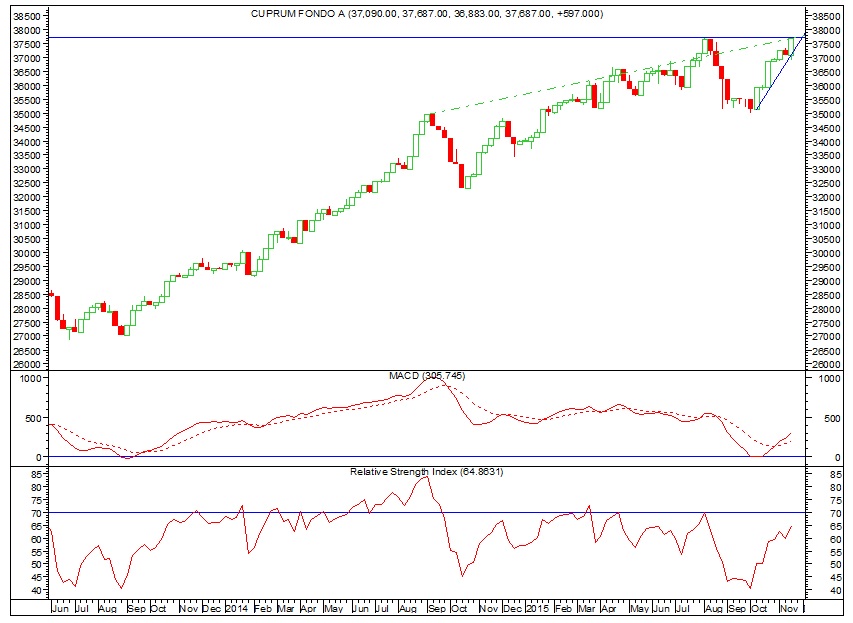Click '1000' on the right MACD axis
Screen dimensions: 853x623
pyautogui.click(x=829, y=379)
